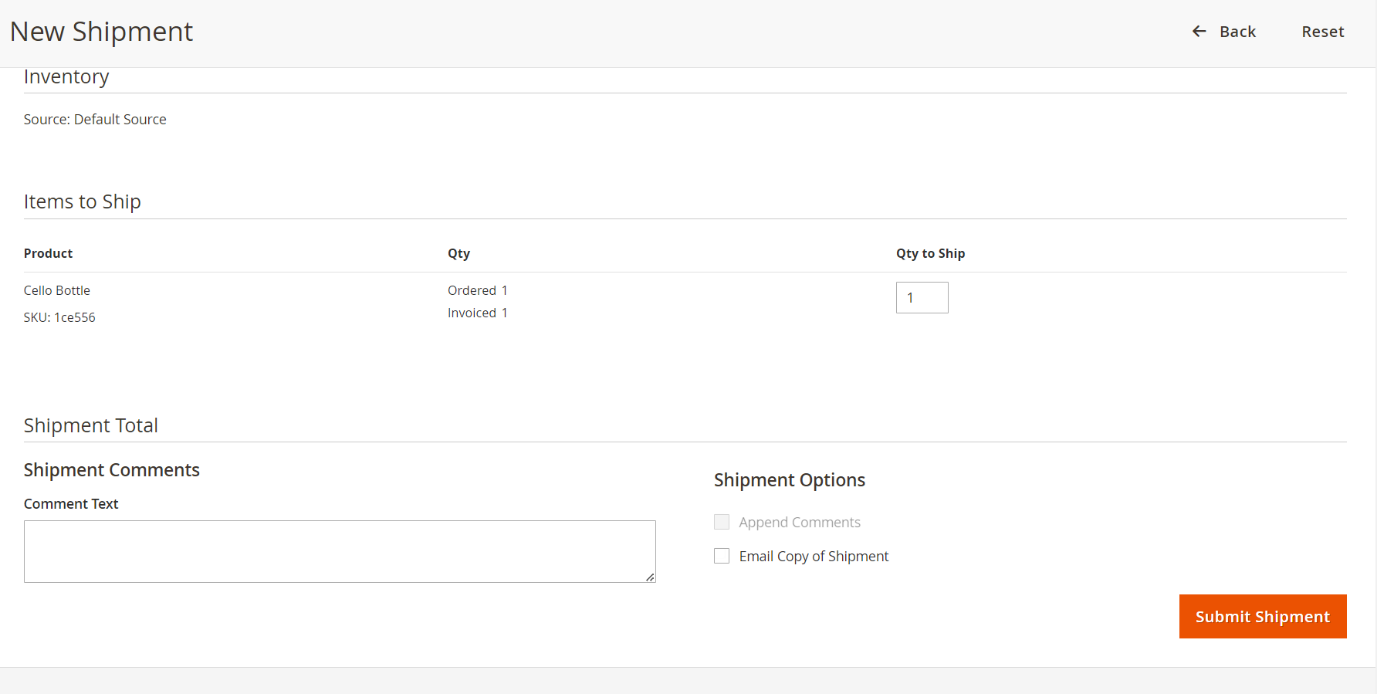Viewport: 1377px width, 694px height.
Task: Click the SKU: 1ce556 text
Action: 60,318
